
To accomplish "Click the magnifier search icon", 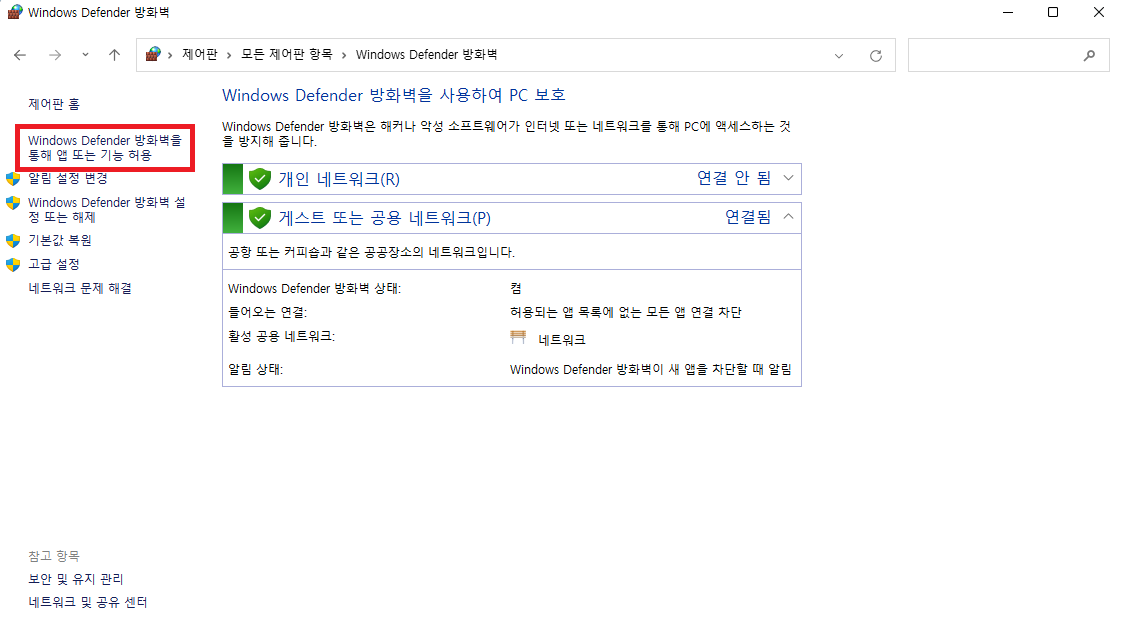I will pyautogui.click(x=1089, y=55).
